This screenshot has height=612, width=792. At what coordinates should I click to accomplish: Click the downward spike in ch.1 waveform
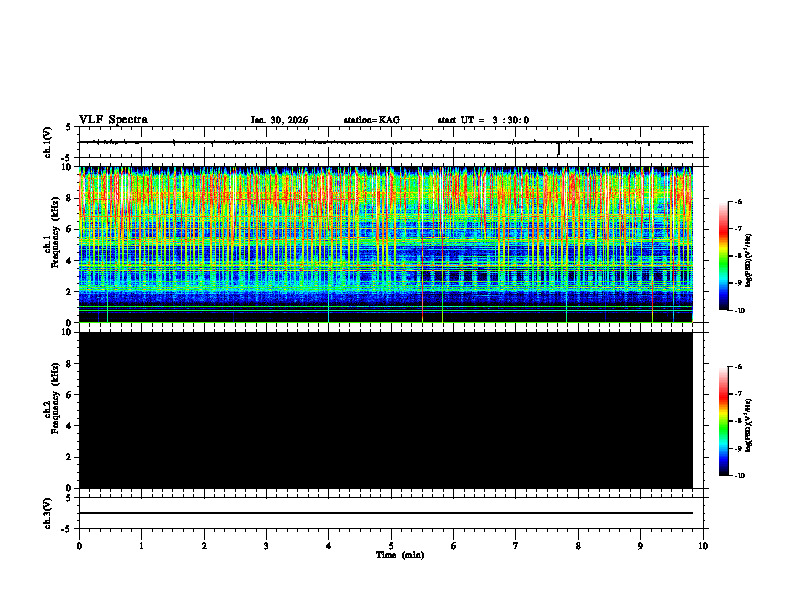tap(559, 149)
